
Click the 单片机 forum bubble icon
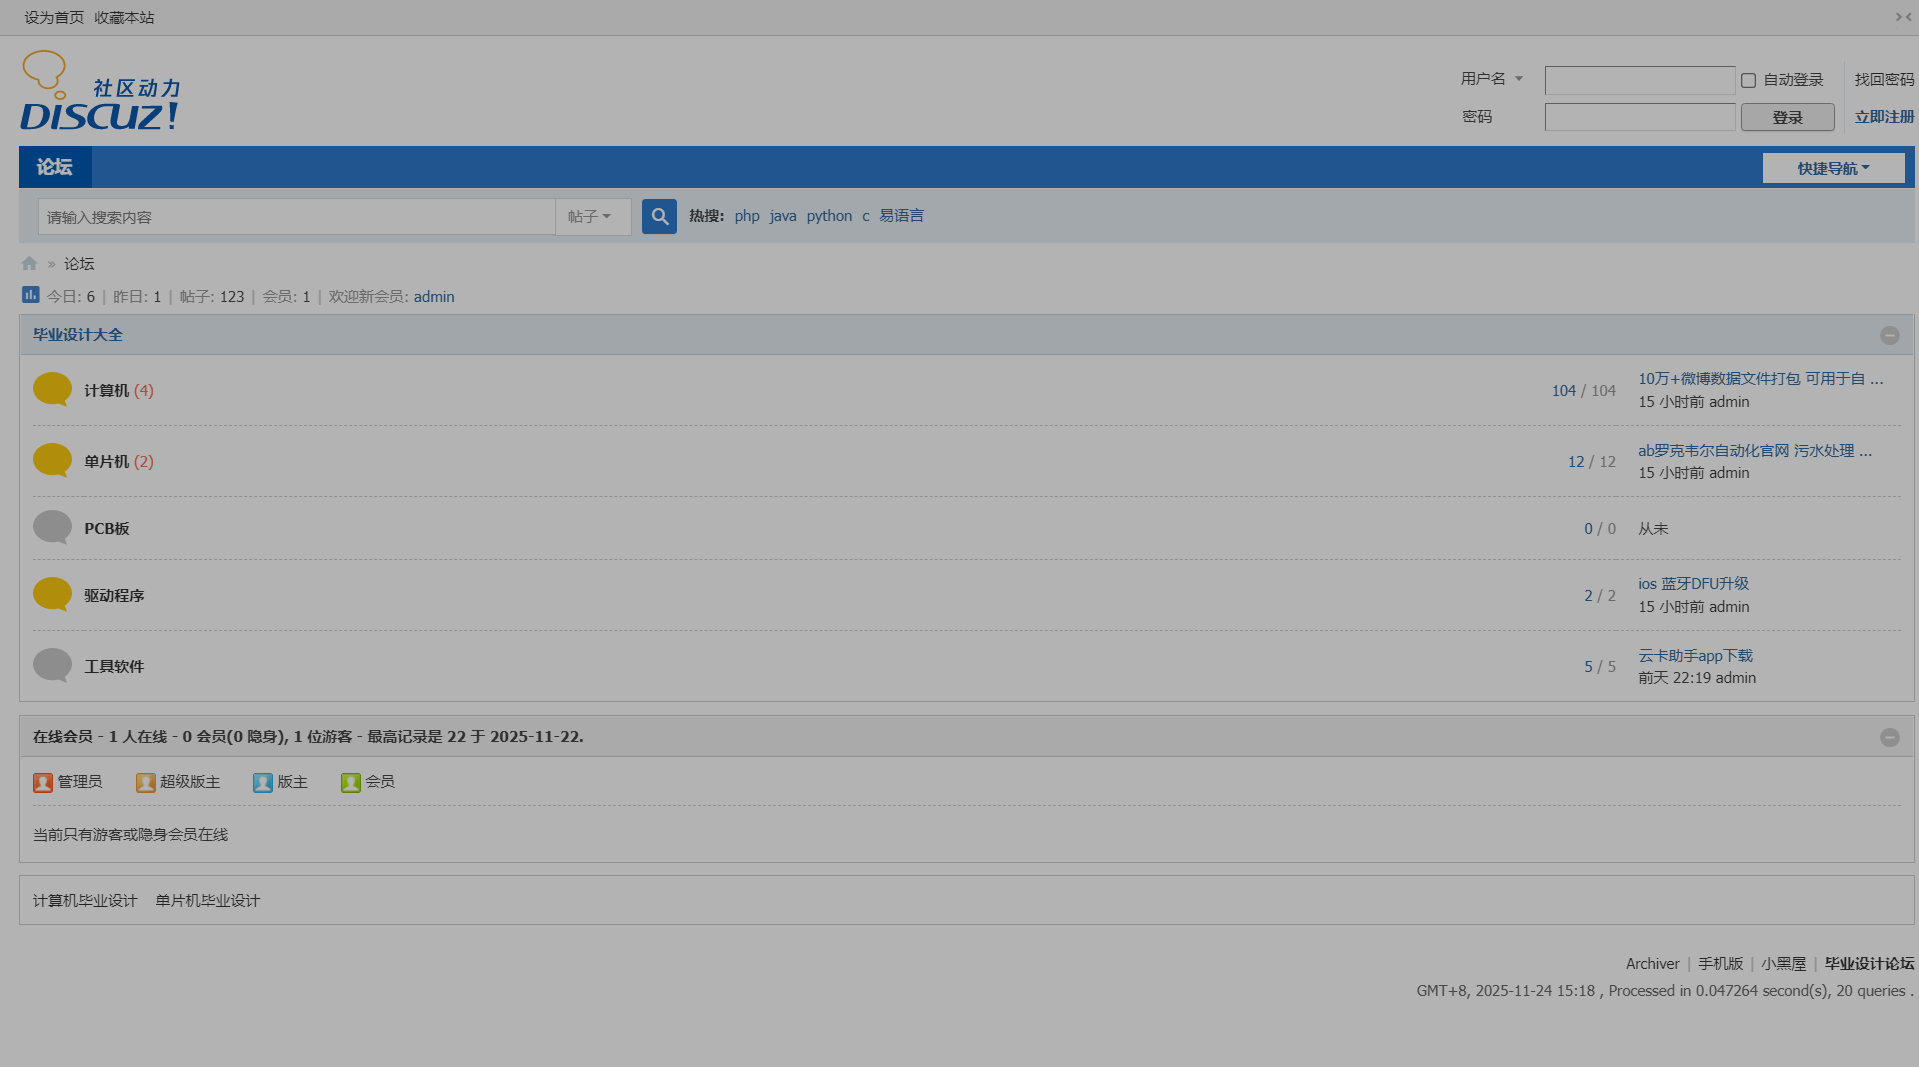click(x=52, y=460)
